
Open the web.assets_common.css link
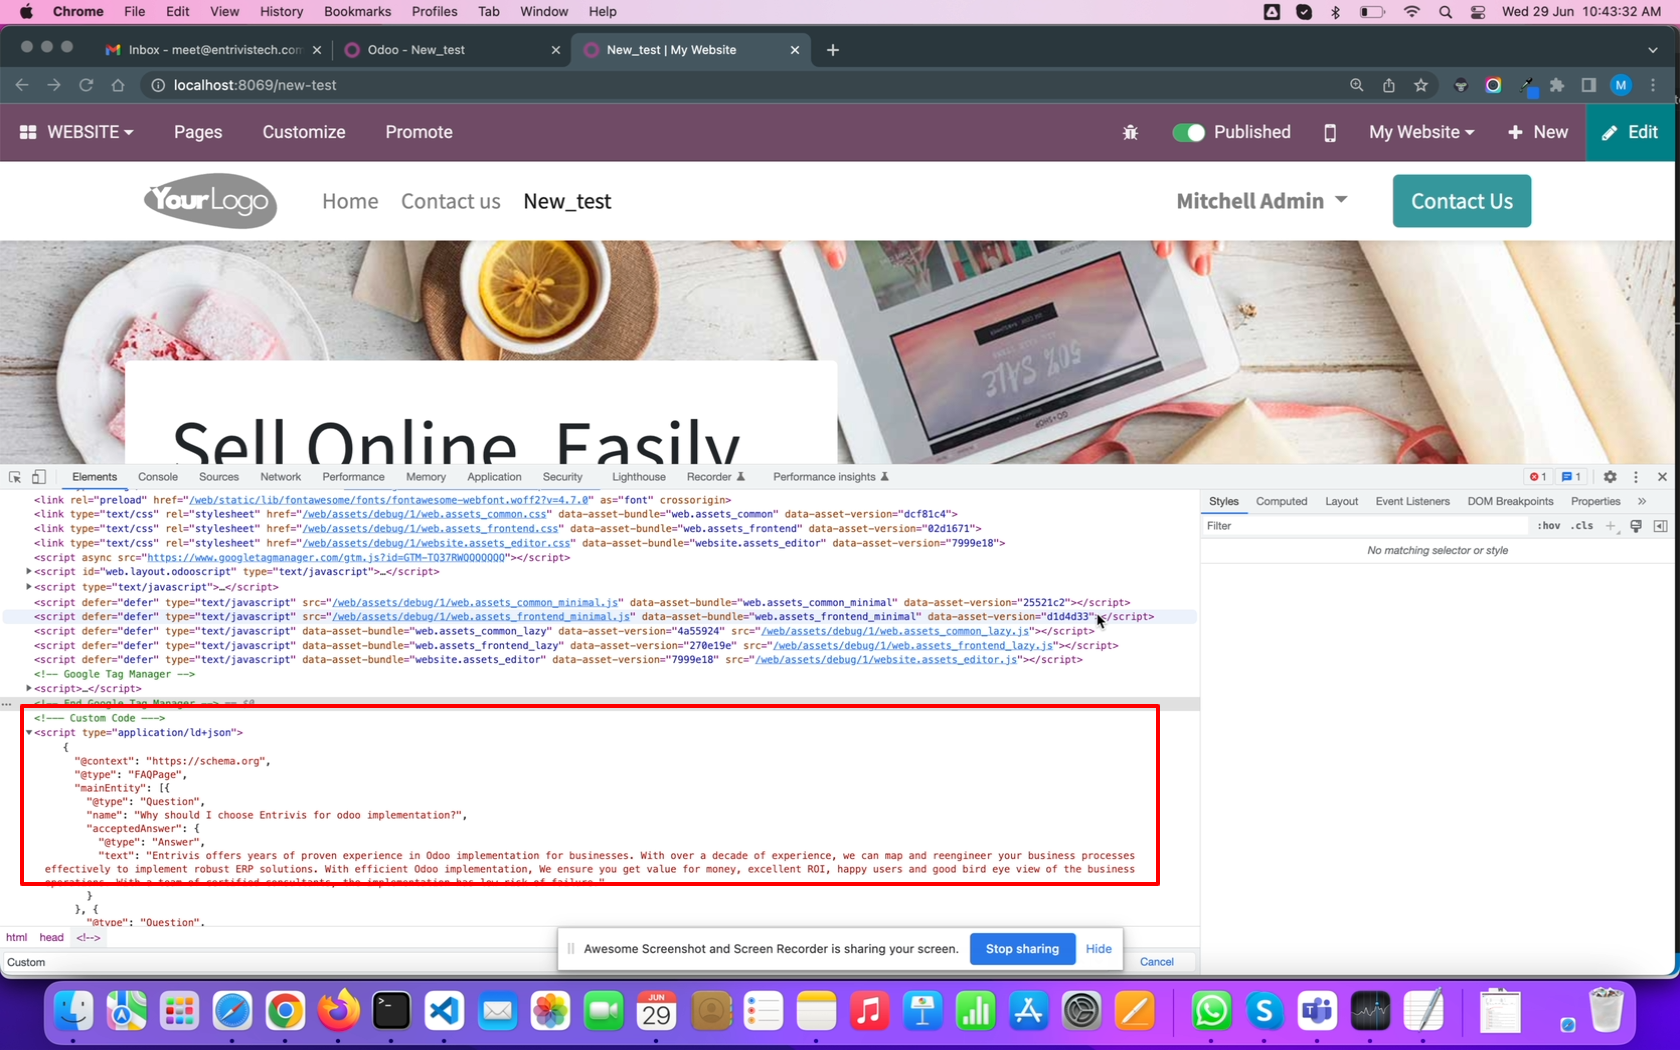(426, 514)
